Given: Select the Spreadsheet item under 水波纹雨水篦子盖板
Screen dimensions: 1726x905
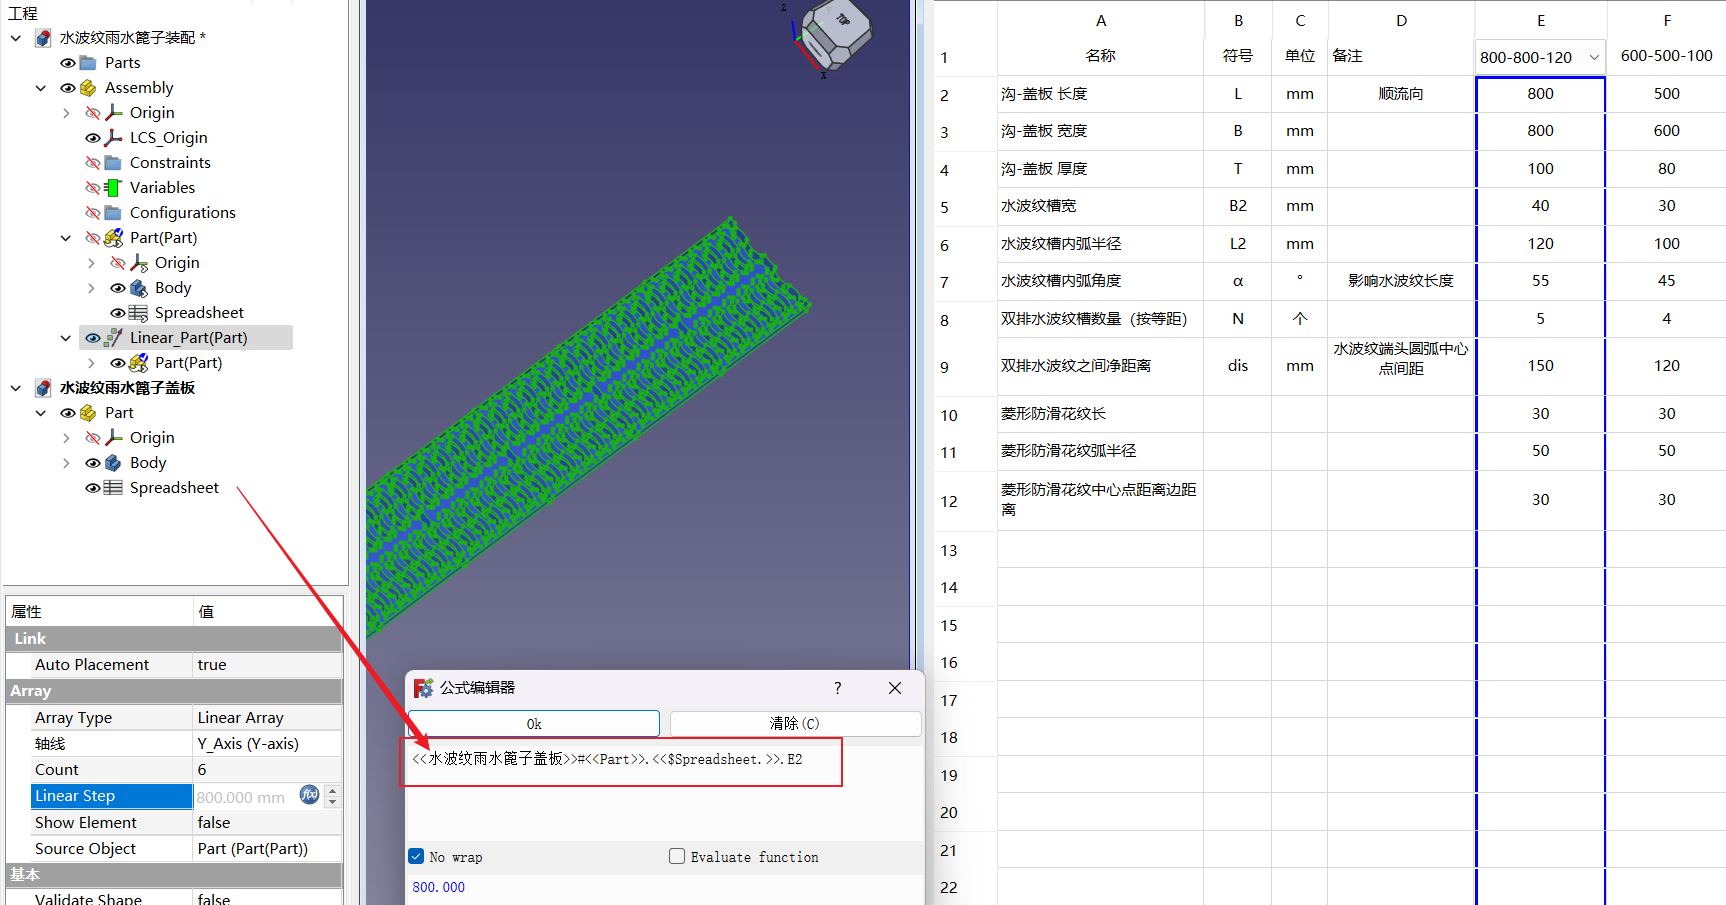Looking at the screenshot, I should (174, 488).
